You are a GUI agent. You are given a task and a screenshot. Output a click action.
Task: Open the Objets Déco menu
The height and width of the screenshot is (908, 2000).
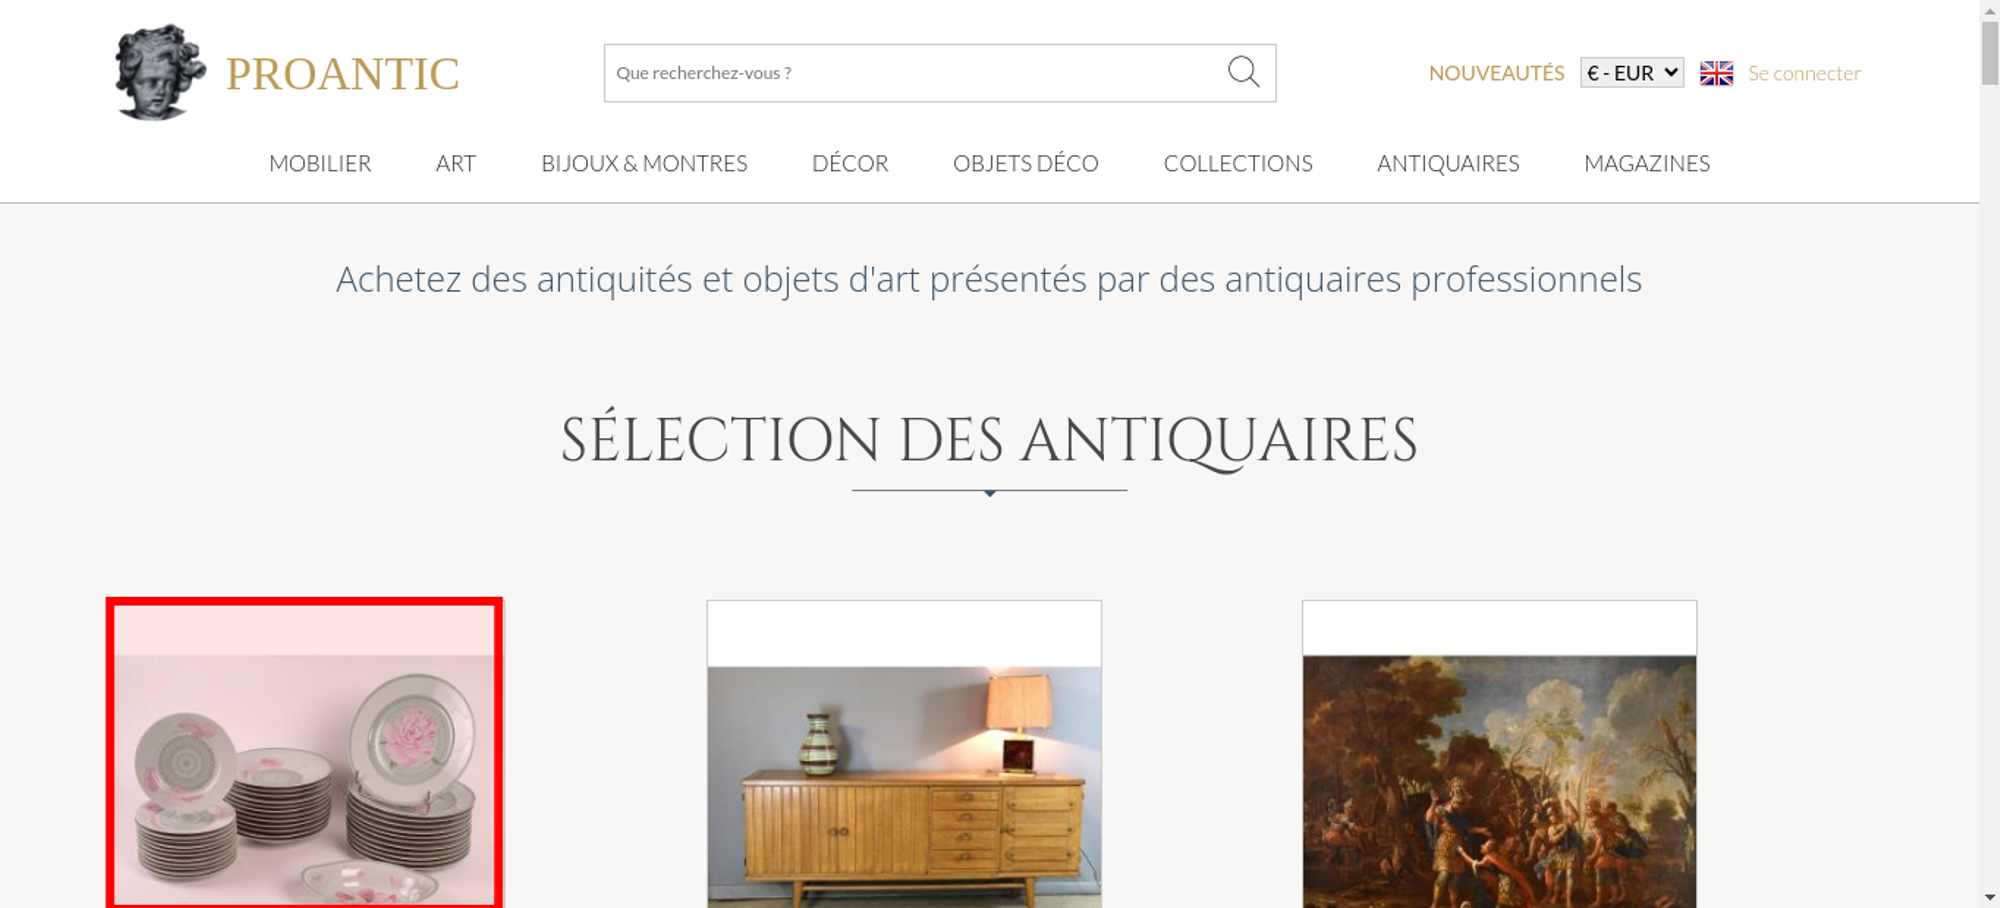pos(1026,163)
